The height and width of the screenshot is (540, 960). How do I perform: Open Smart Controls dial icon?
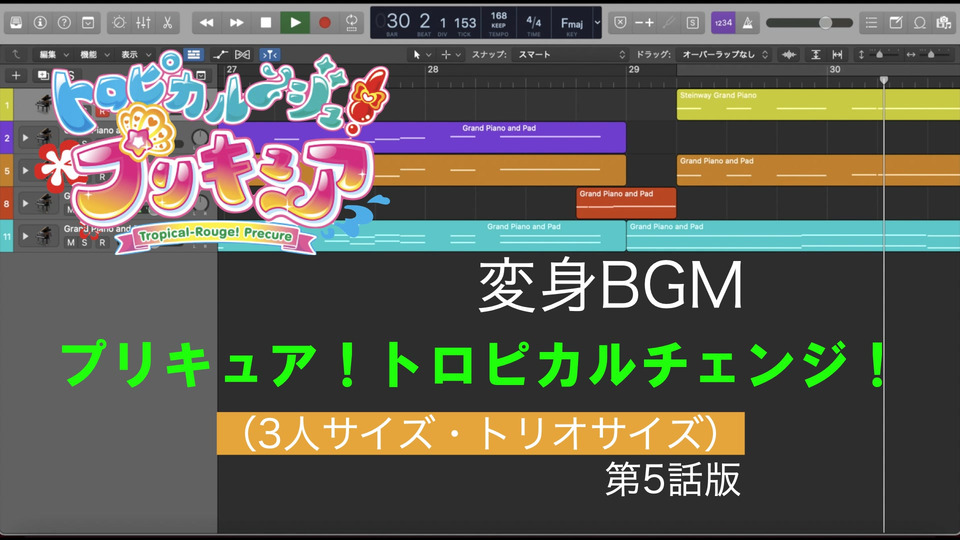click(x=119, y=23)
